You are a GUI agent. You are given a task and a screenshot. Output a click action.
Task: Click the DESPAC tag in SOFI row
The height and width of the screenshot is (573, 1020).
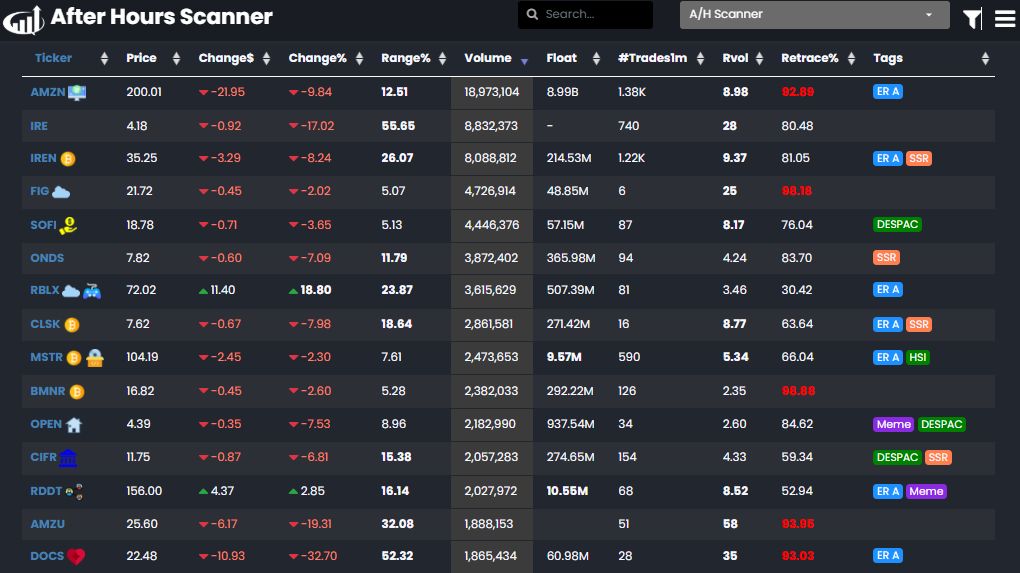897,224
